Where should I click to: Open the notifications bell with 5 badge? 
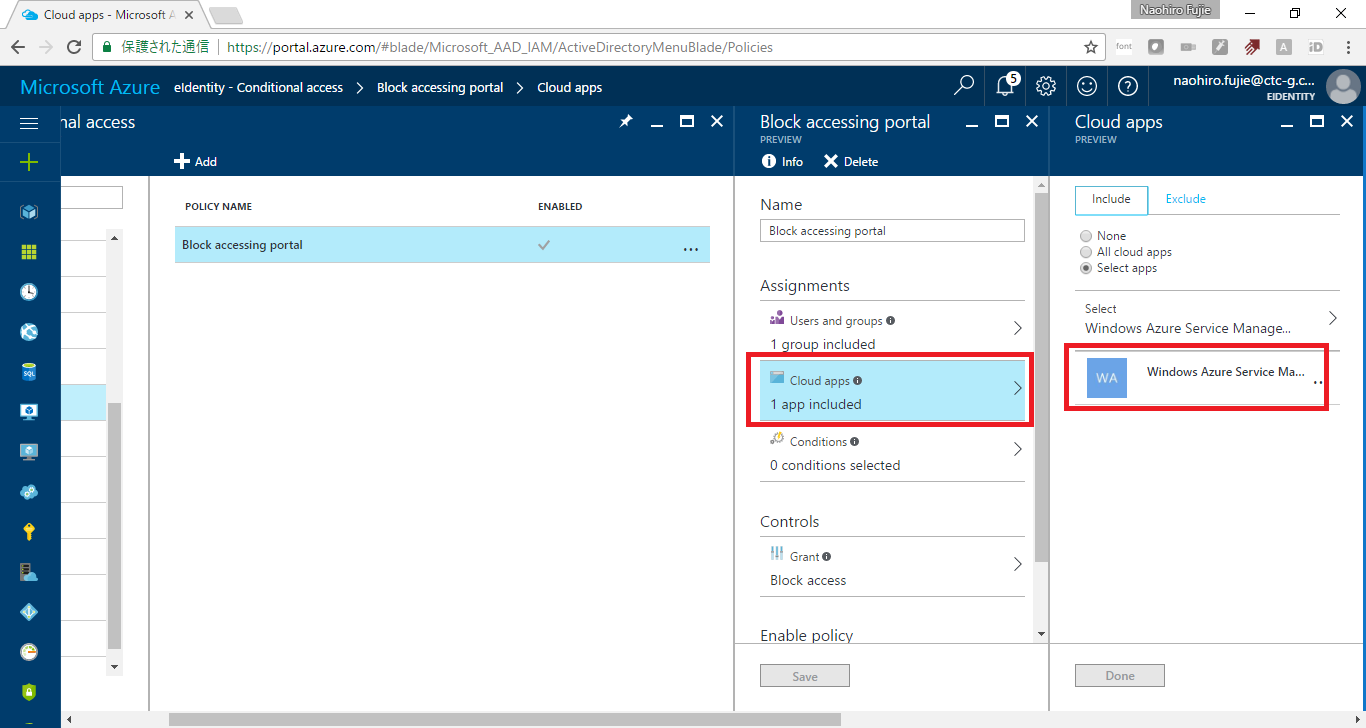[1006, 86]
